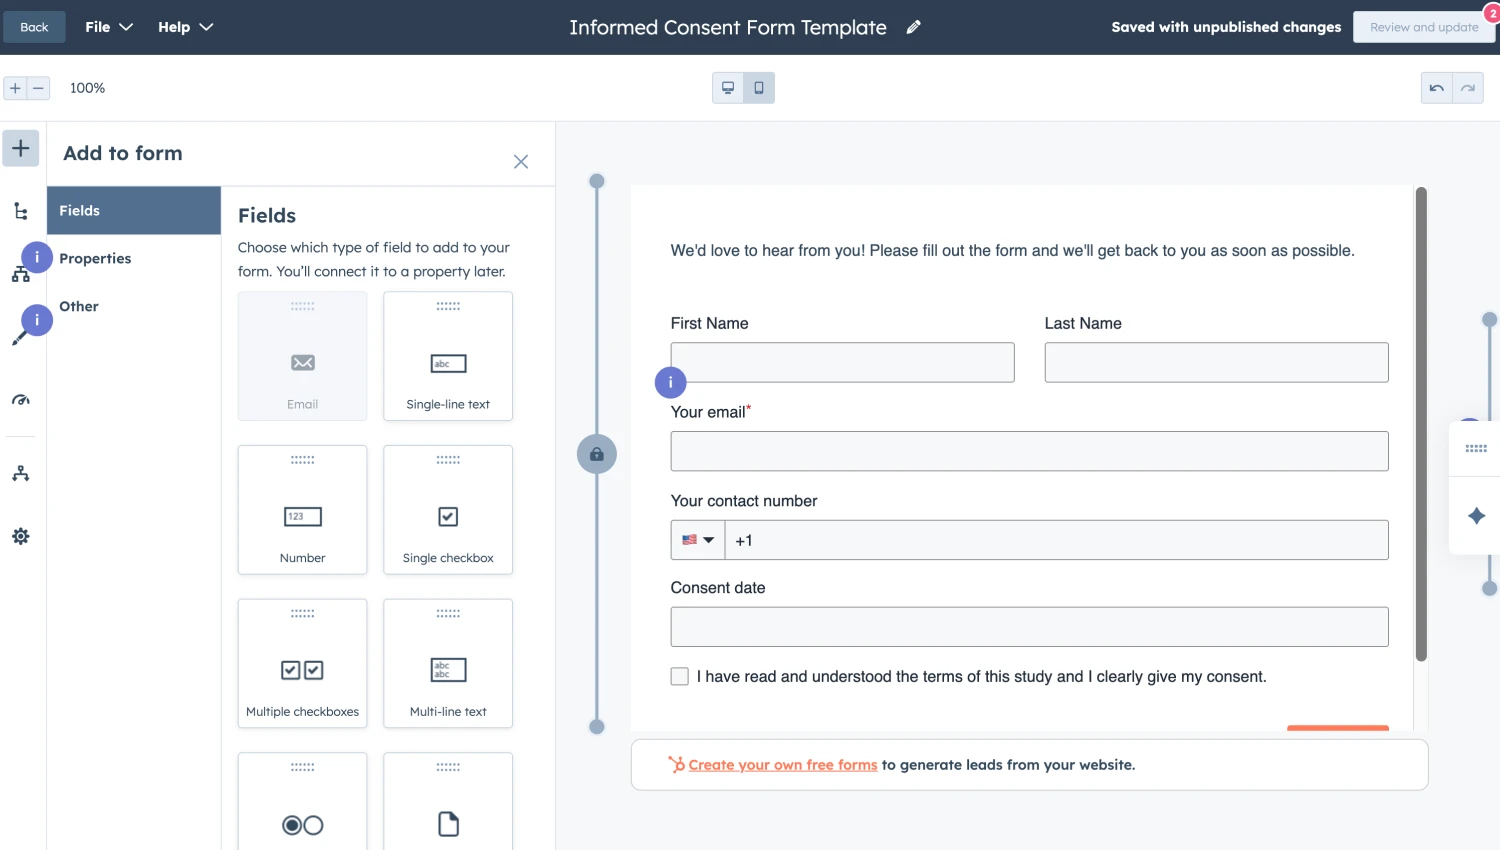Check the consent agreement checkbox

tap(679, 676)
